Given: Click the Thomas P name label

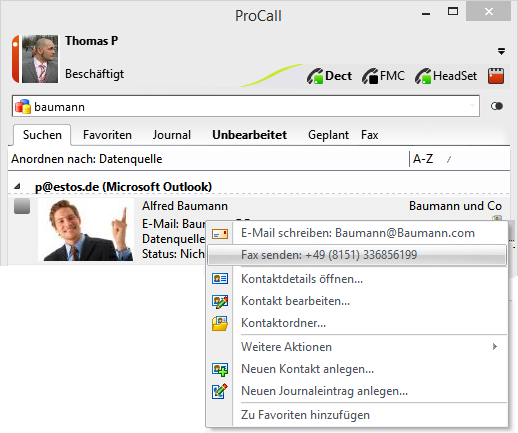Looking at the screenshot, I should pos(91,41).
